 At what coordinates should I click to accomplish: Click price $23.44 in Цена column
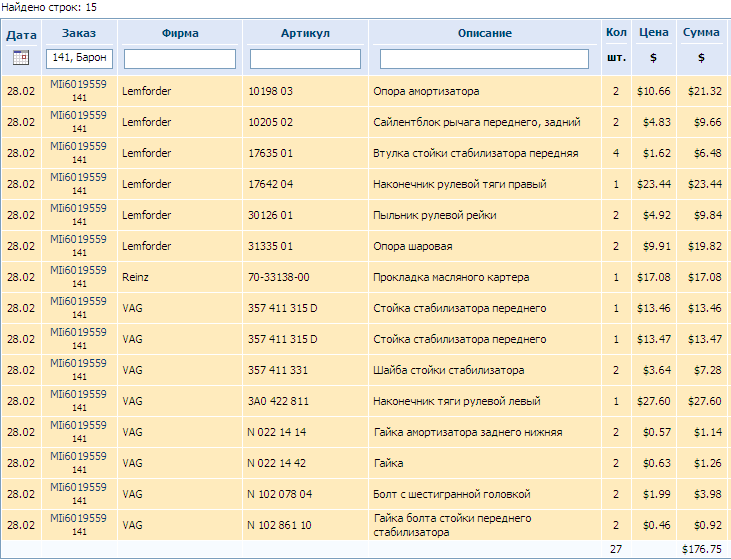[x=654, y=184]
